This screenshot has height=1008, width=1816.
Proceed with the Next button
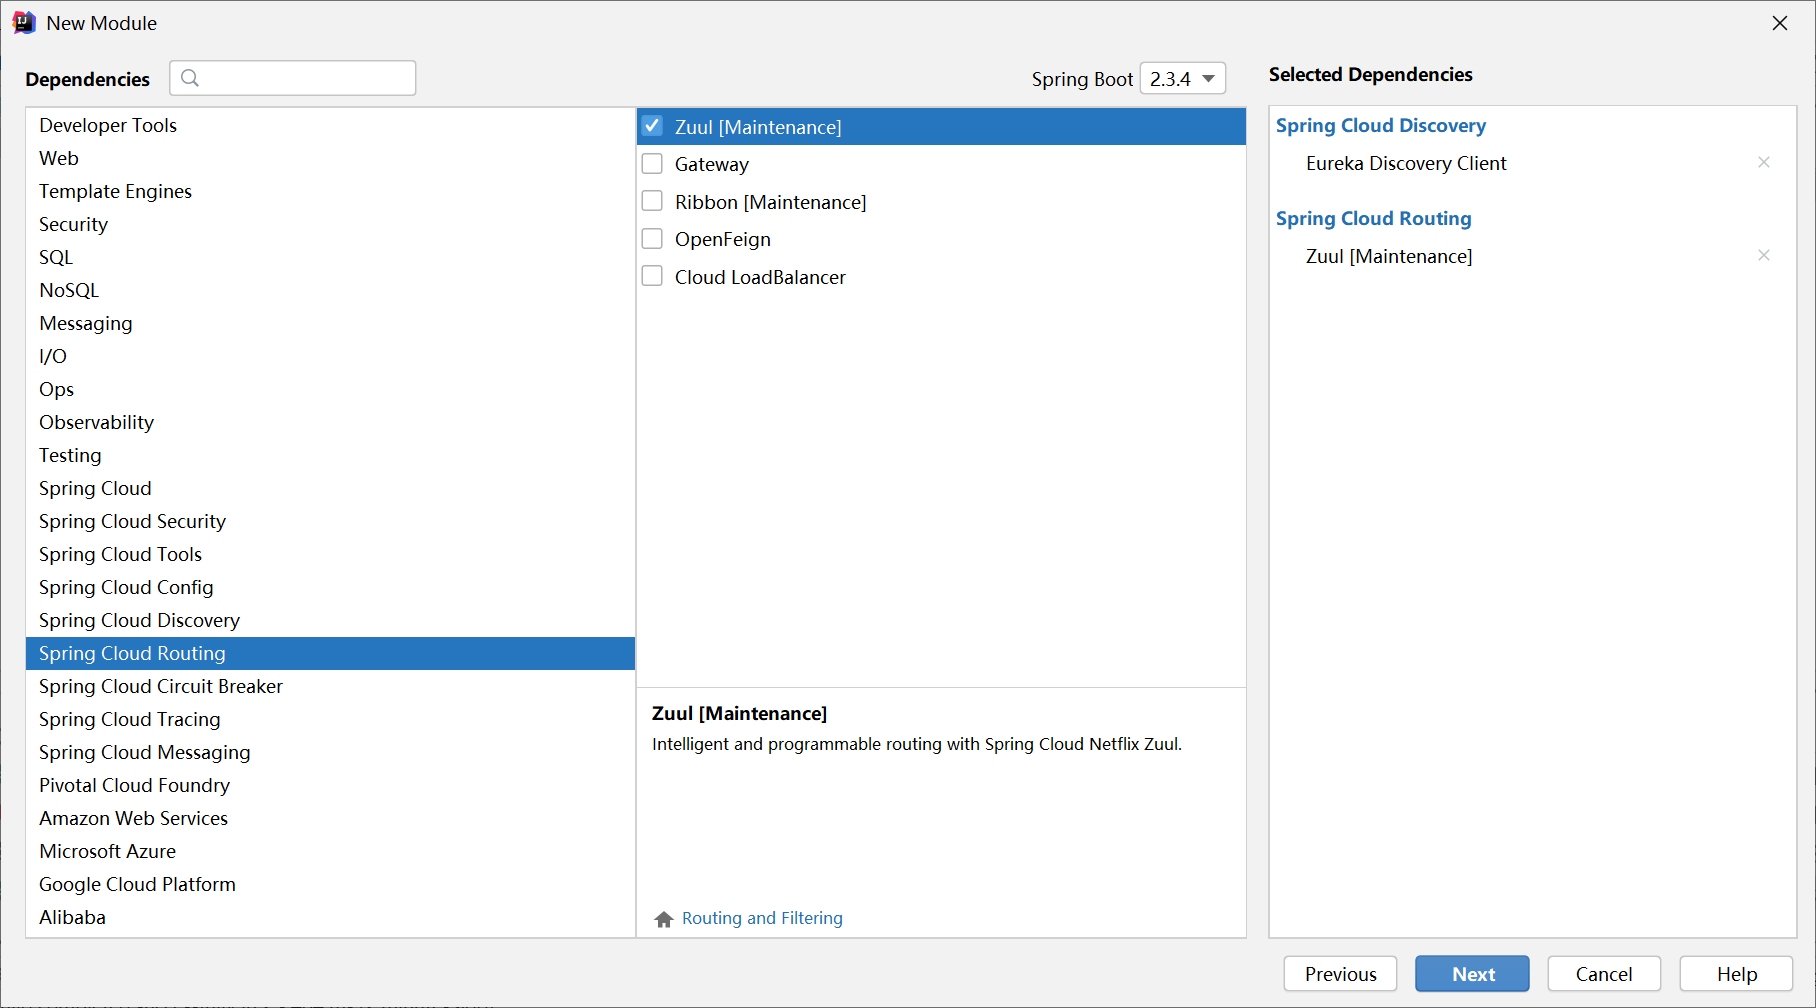1472,974
